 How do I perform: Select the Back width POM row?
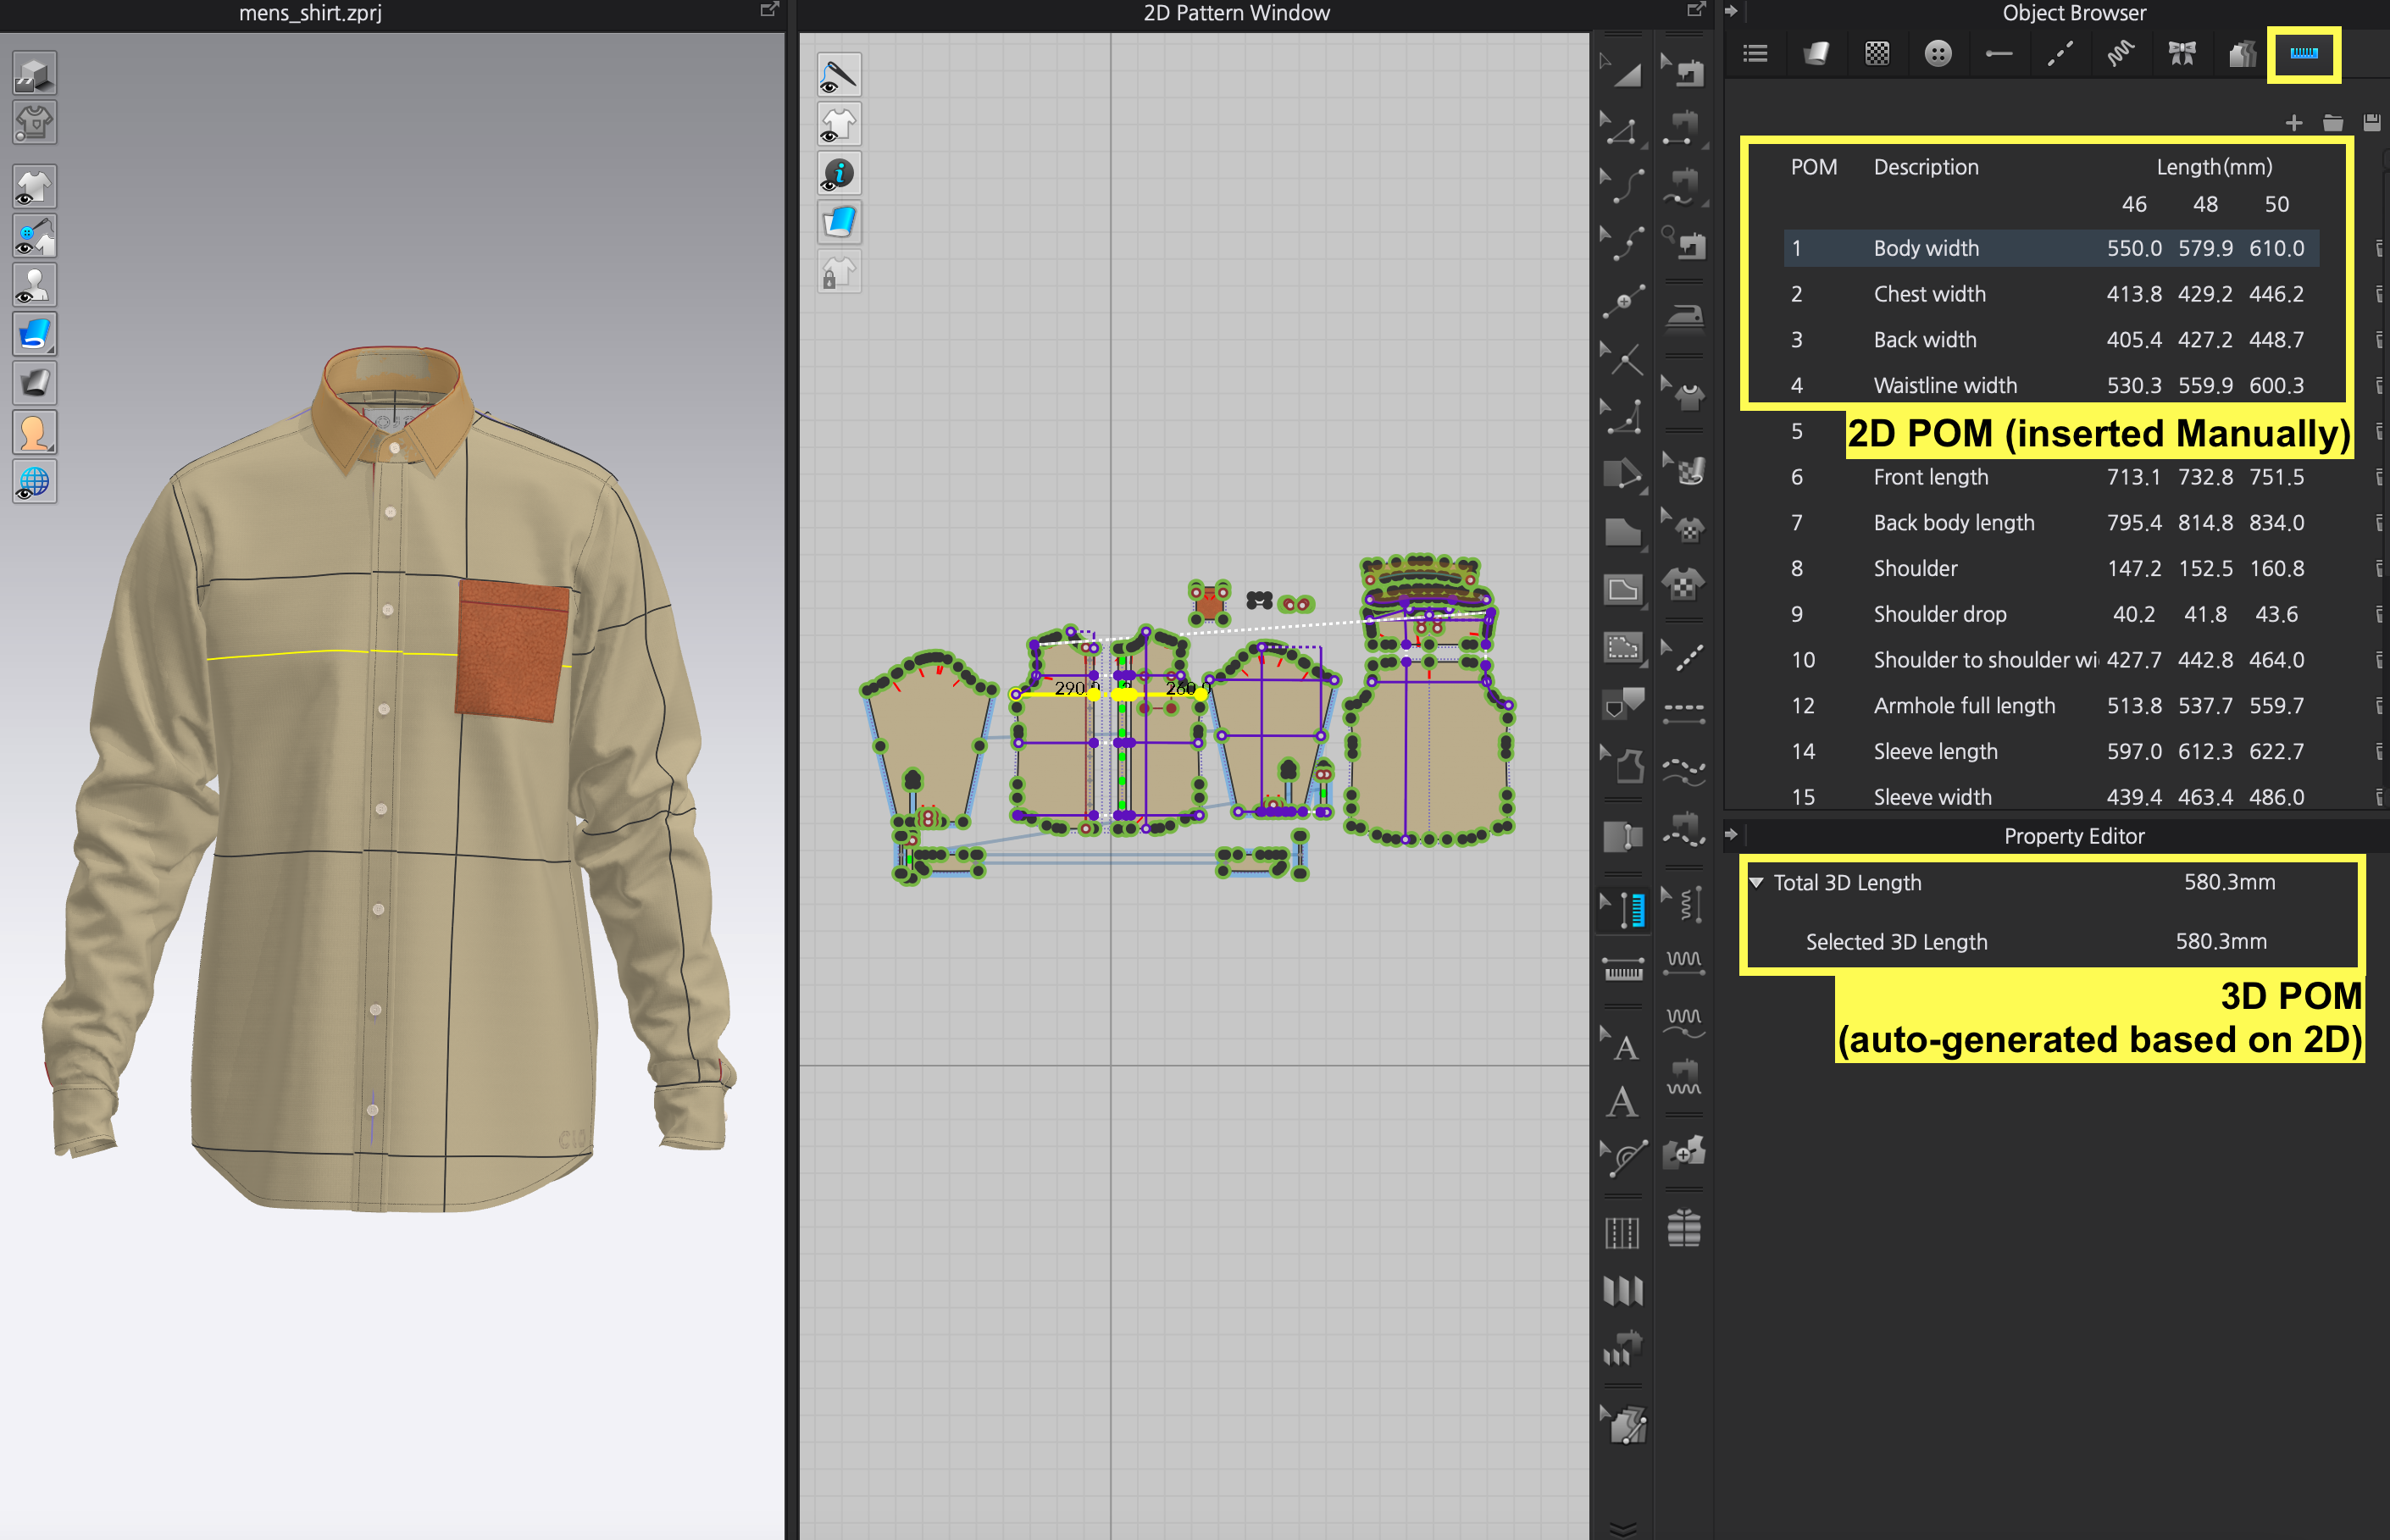pyautogui.click(x=2050, y=340)
